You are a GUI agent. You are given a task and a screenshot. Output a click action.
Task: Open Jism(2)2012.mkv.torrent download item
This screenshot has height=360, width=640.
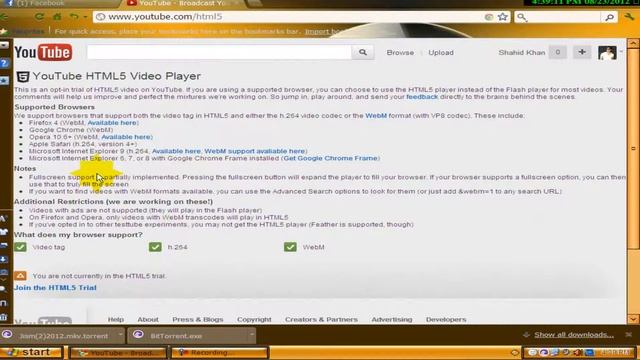click(x=63, y=336)
